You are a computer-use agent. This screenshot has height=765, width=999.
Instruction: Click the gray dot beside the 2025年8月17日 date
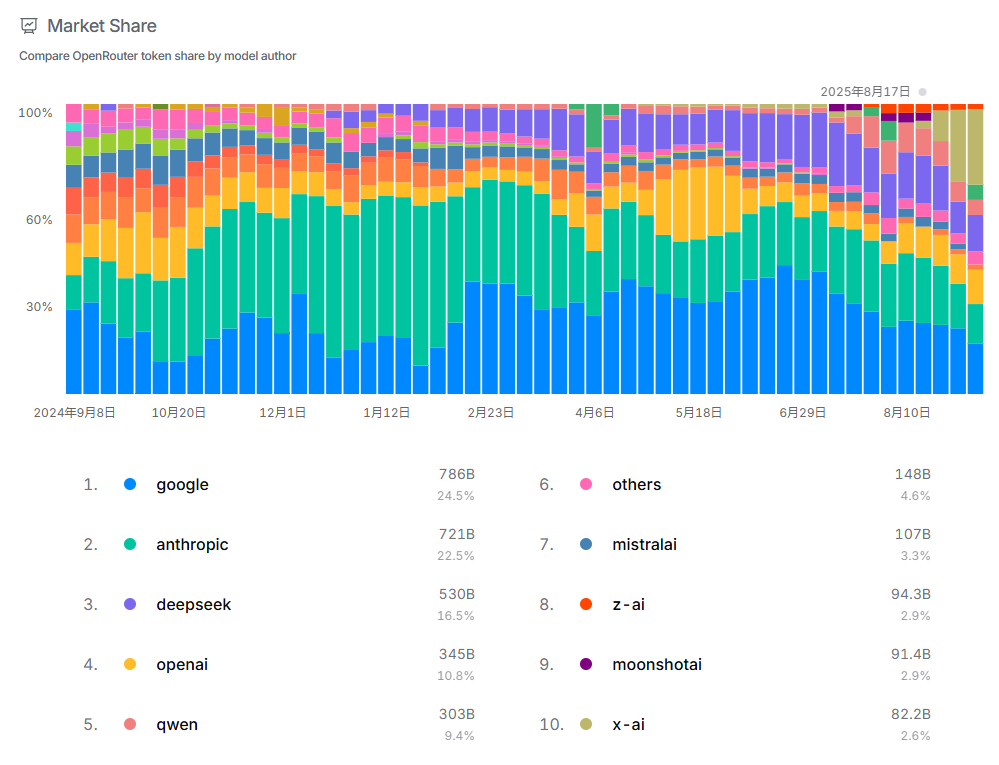point(922,91)
